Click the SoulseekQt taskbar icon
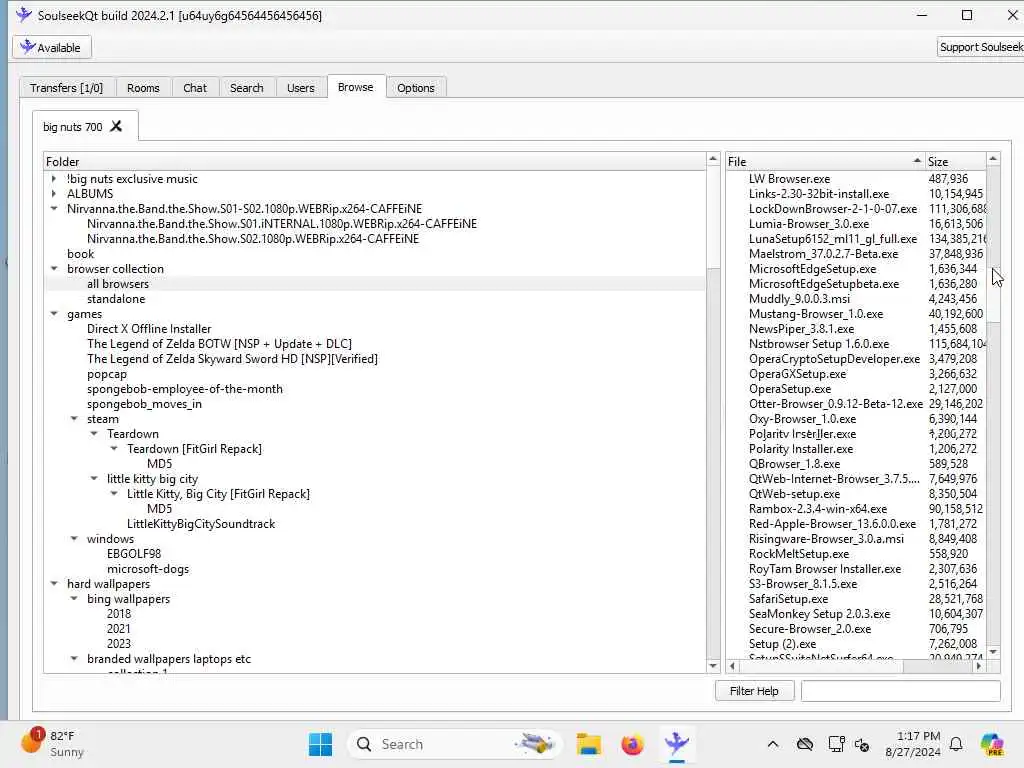1024x768 pixels. 677,744
